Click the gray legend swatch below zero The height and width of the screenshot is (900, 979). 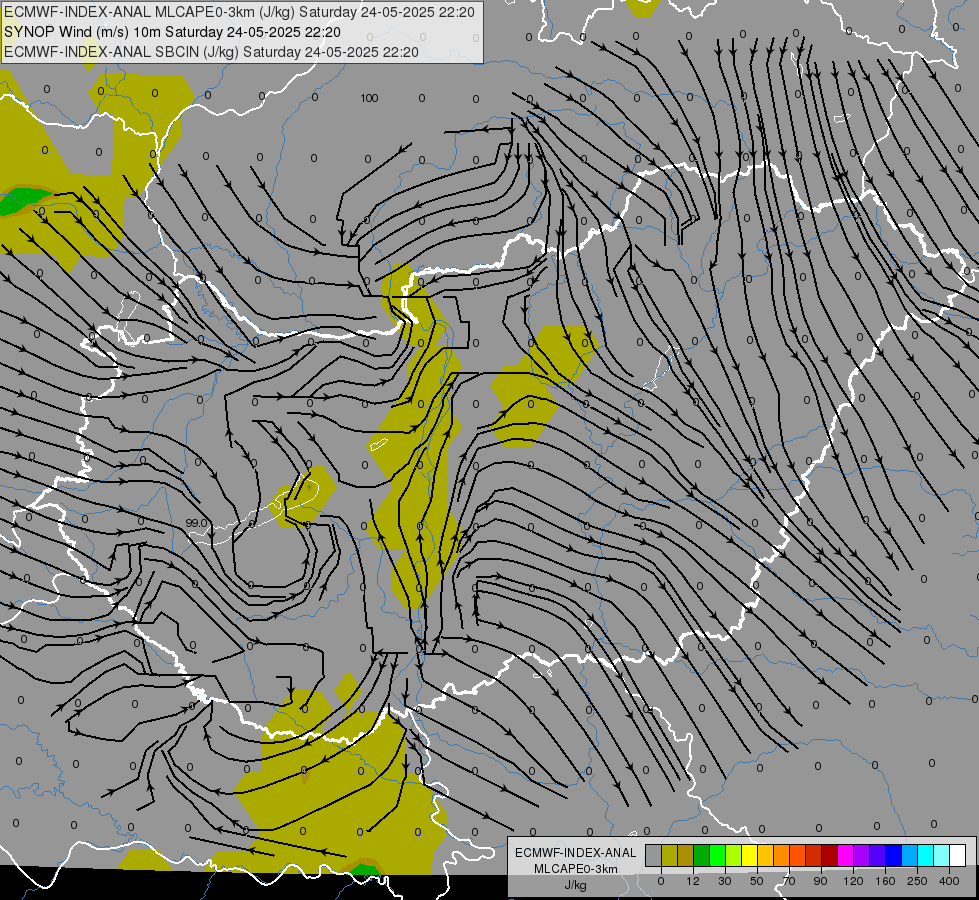(x=653, y=856)
